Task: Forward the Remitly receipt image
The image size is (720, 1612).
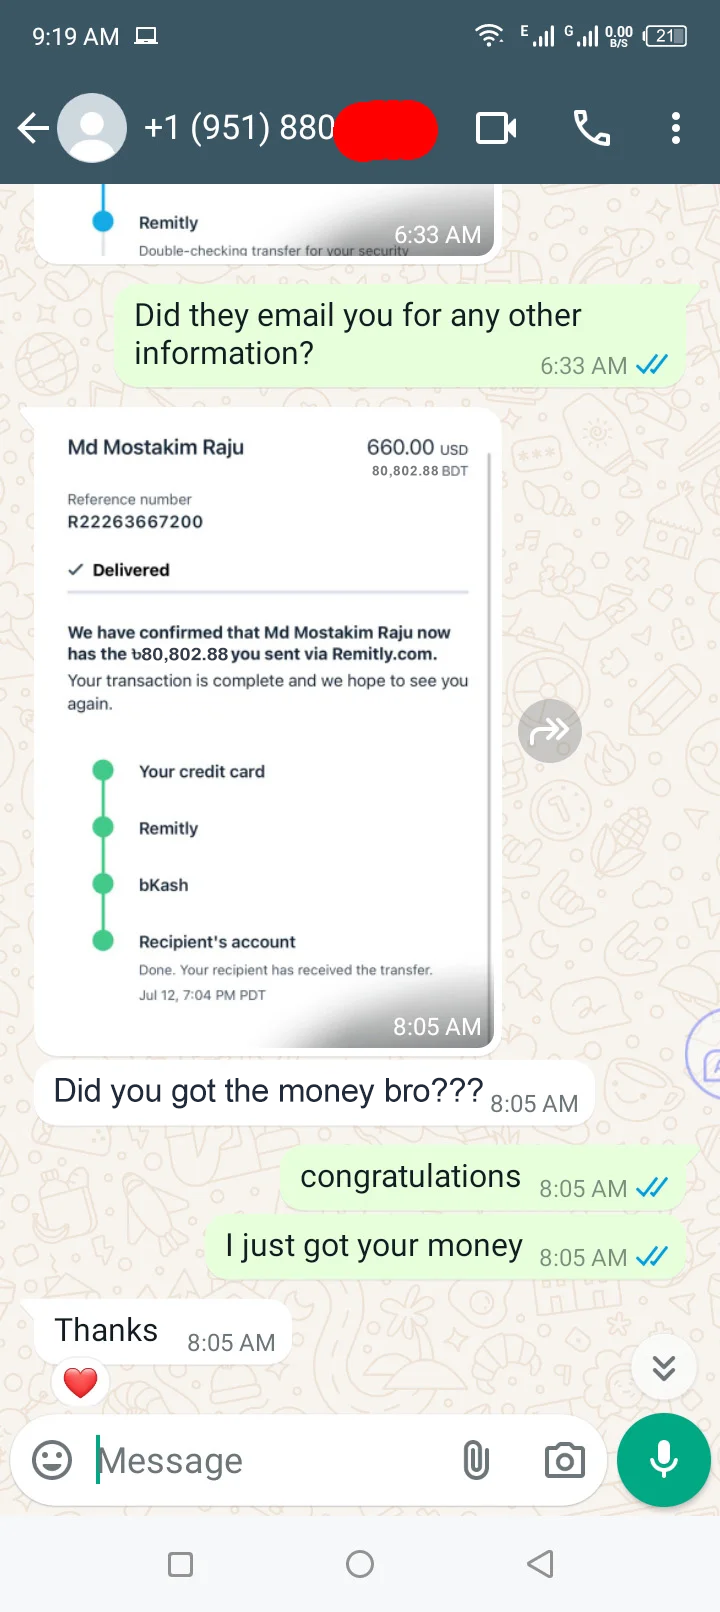Action: (x=550, y=731)
